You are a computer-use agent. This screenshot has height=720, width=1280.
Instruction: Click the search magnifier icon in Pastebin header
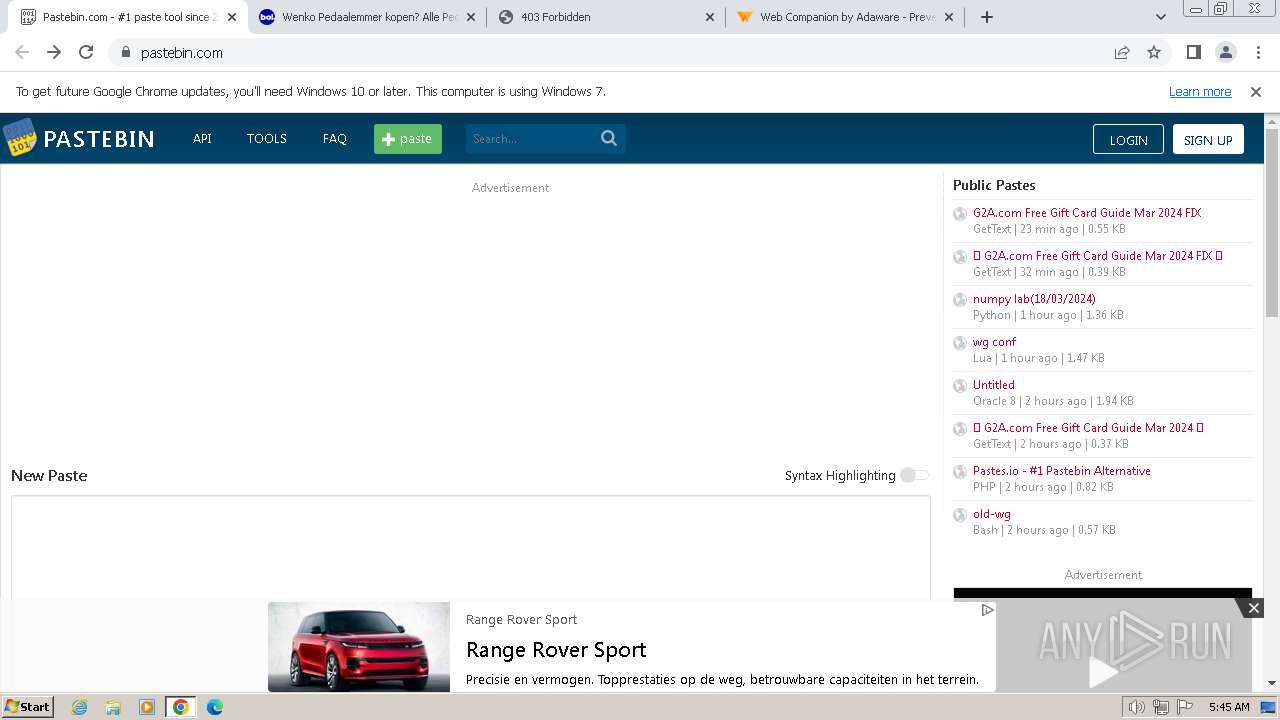[609, 138]
